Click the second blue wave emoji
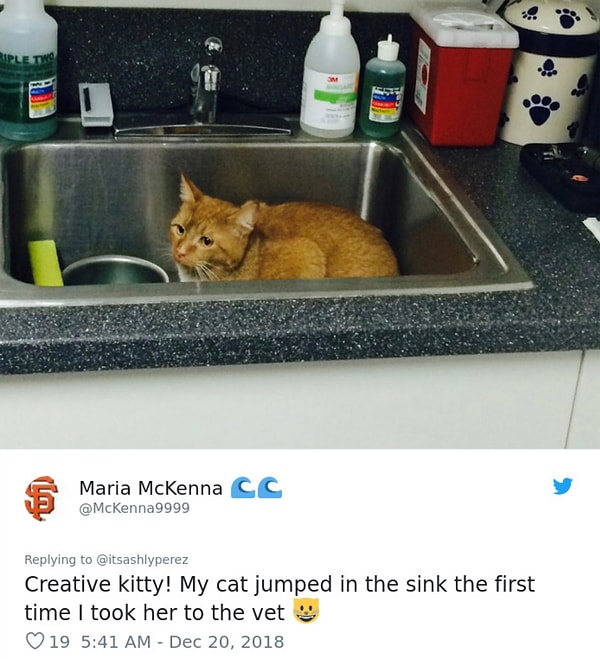The height and width of the screenshot is (659, 600). 270,488
